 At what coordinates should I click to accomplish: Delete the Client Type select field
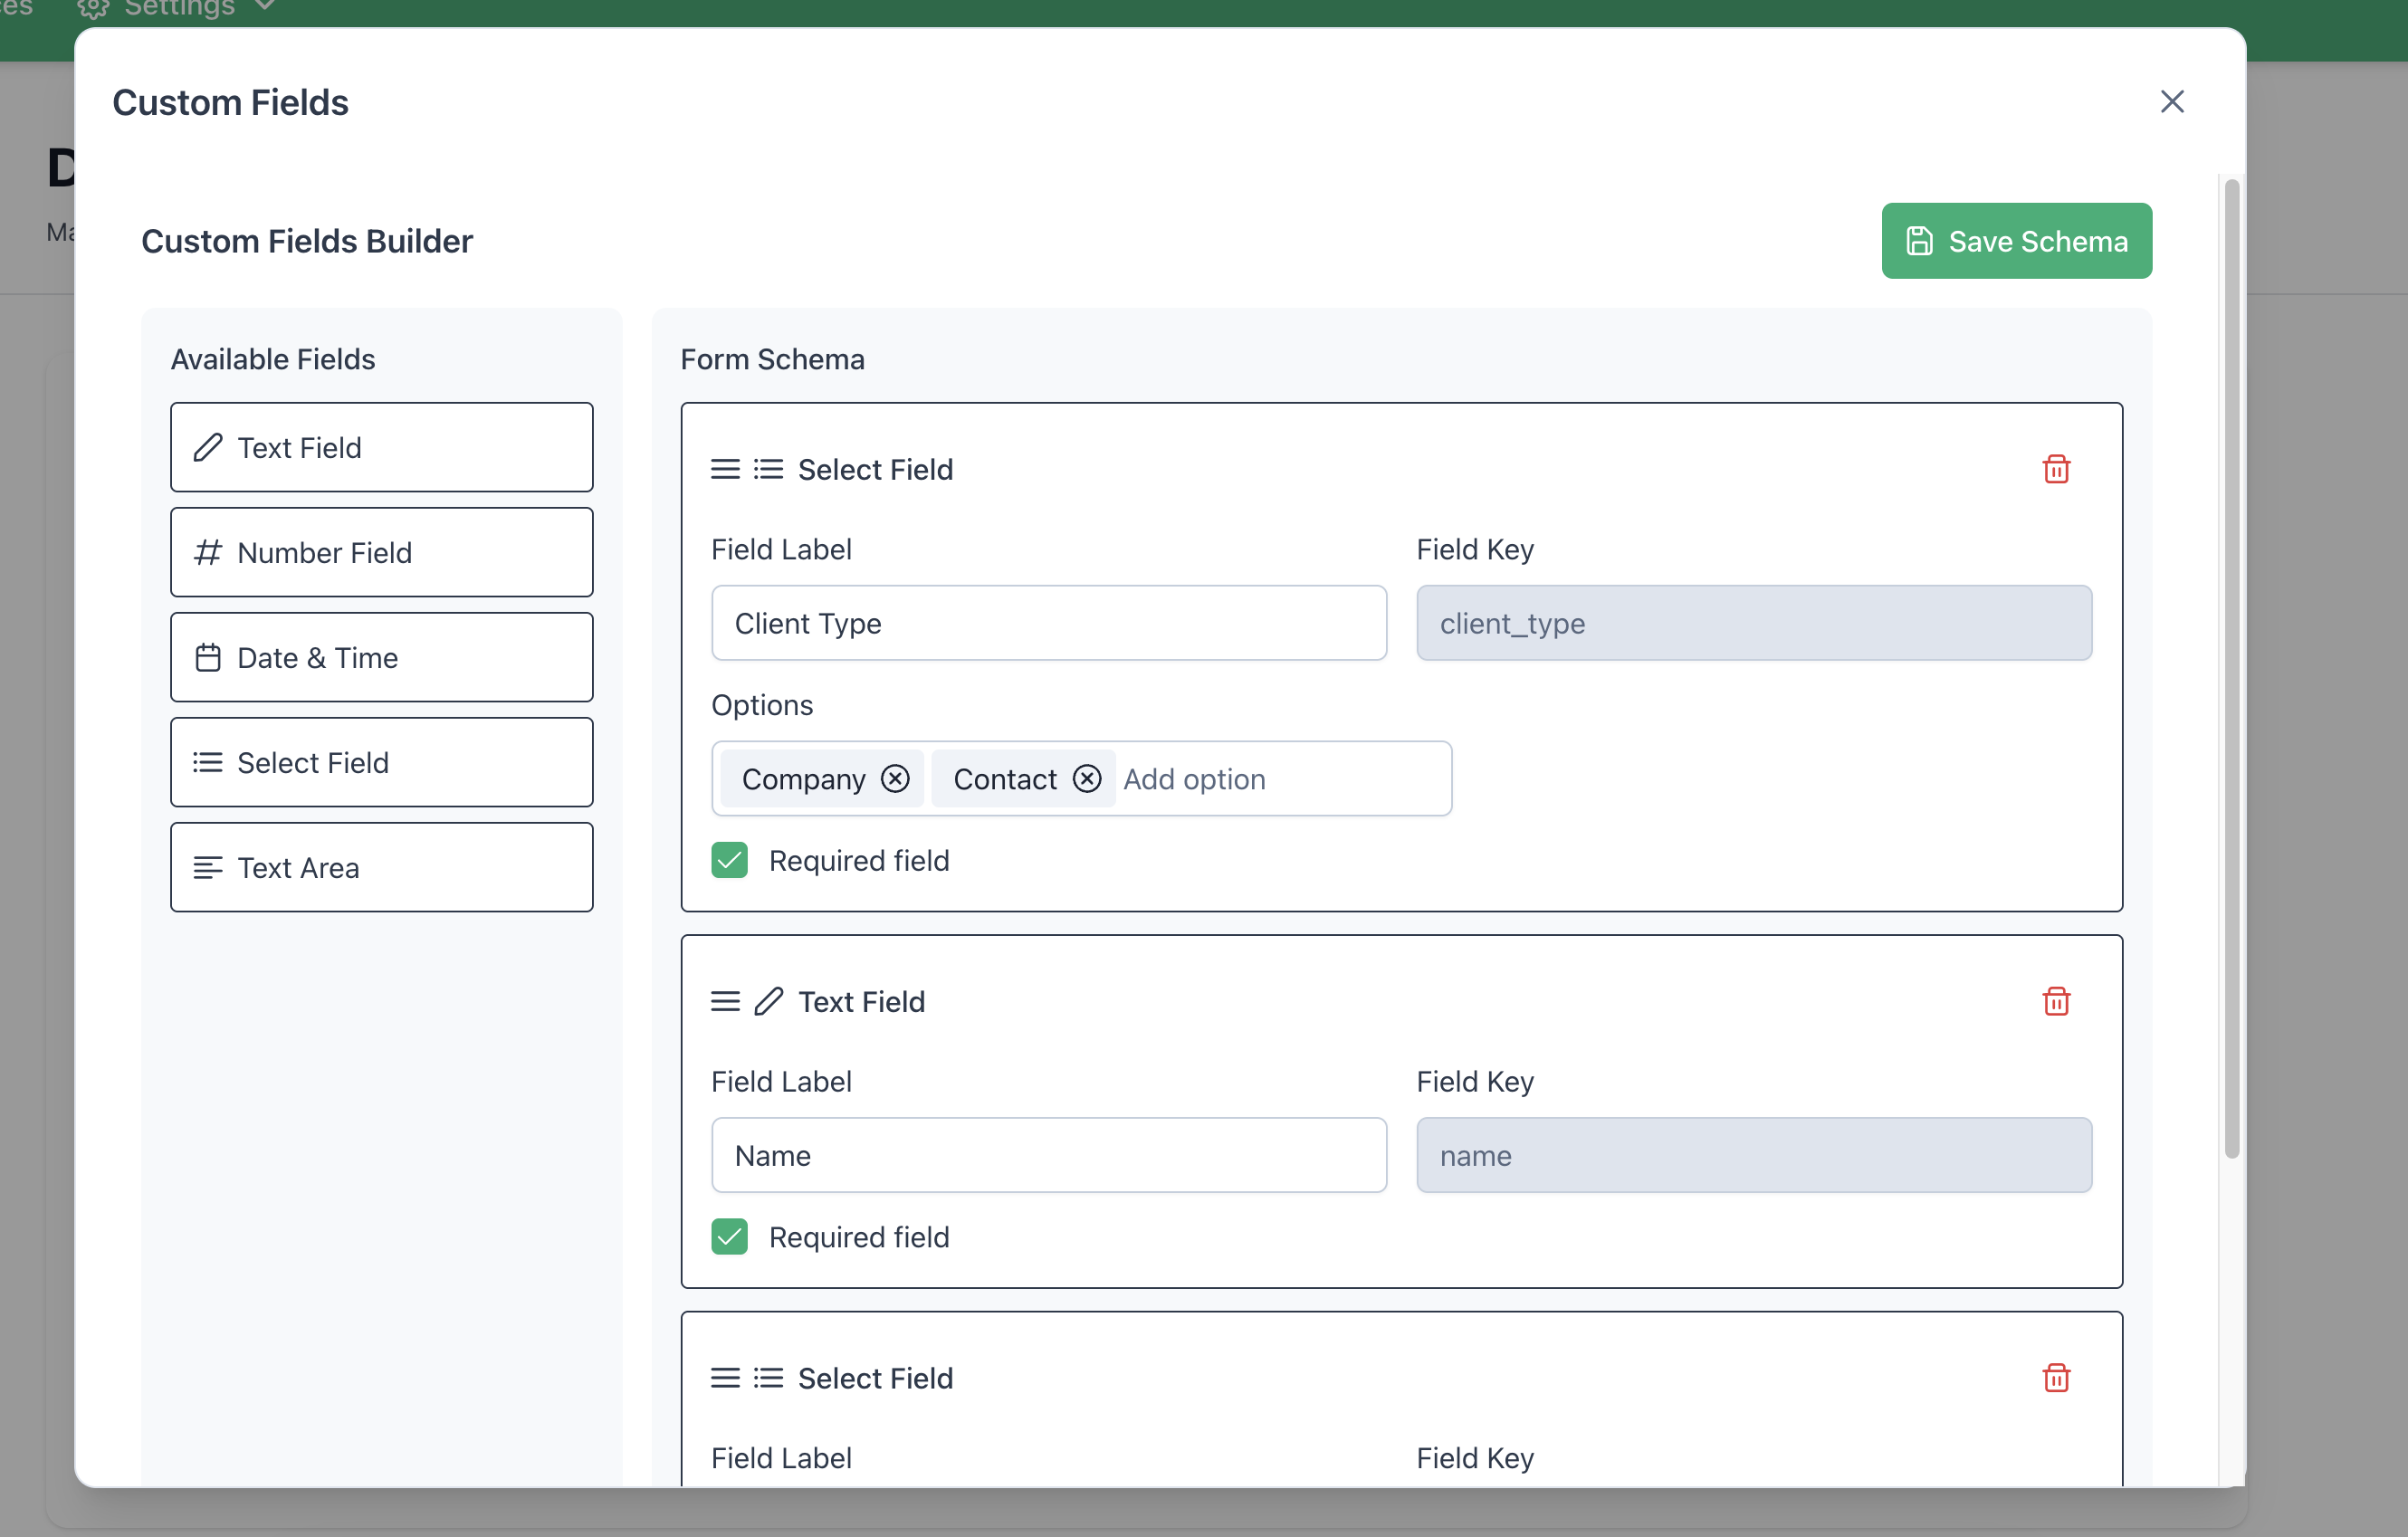tap(2055, 469)
